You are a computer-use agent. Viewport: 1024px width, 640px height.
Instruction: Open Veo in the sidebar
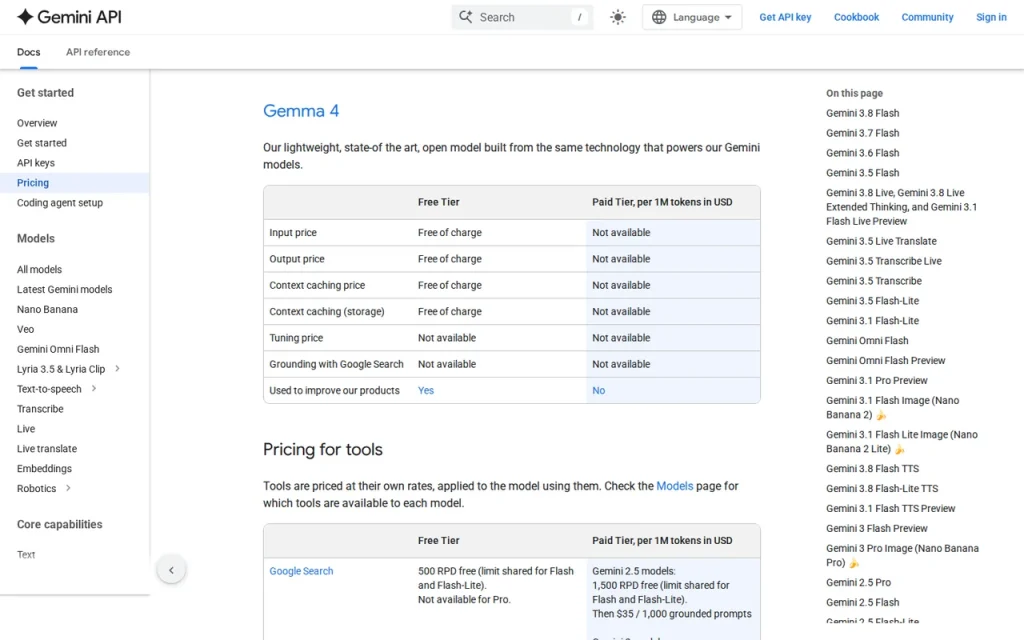(25, 329)
